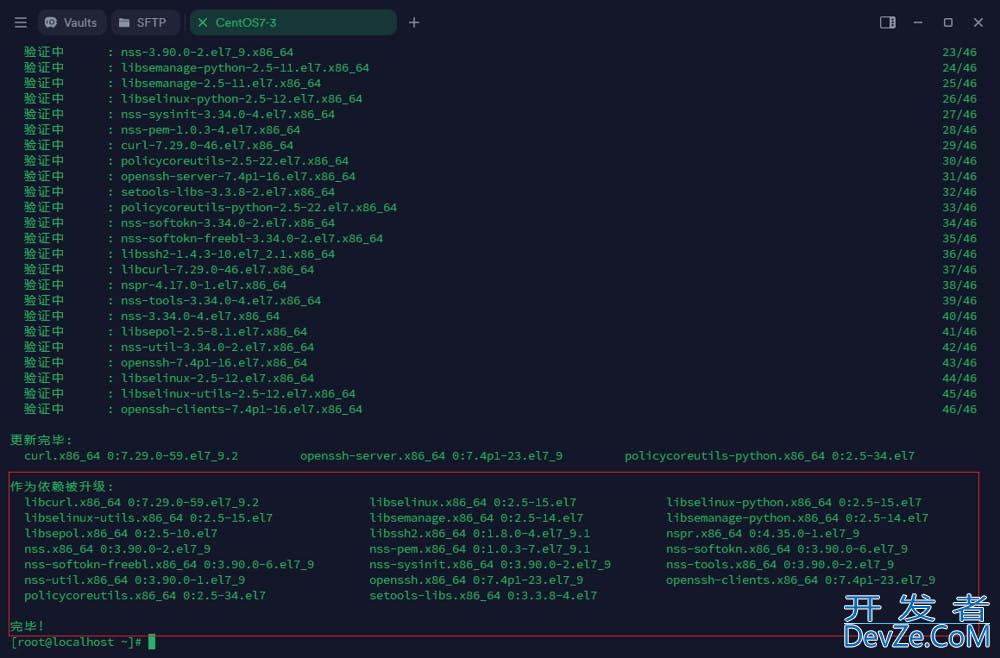Click the nss-3.90.0-2.el7_9.x86_64 line
This screenshot has width=1000, height=658.
point(207,52)
